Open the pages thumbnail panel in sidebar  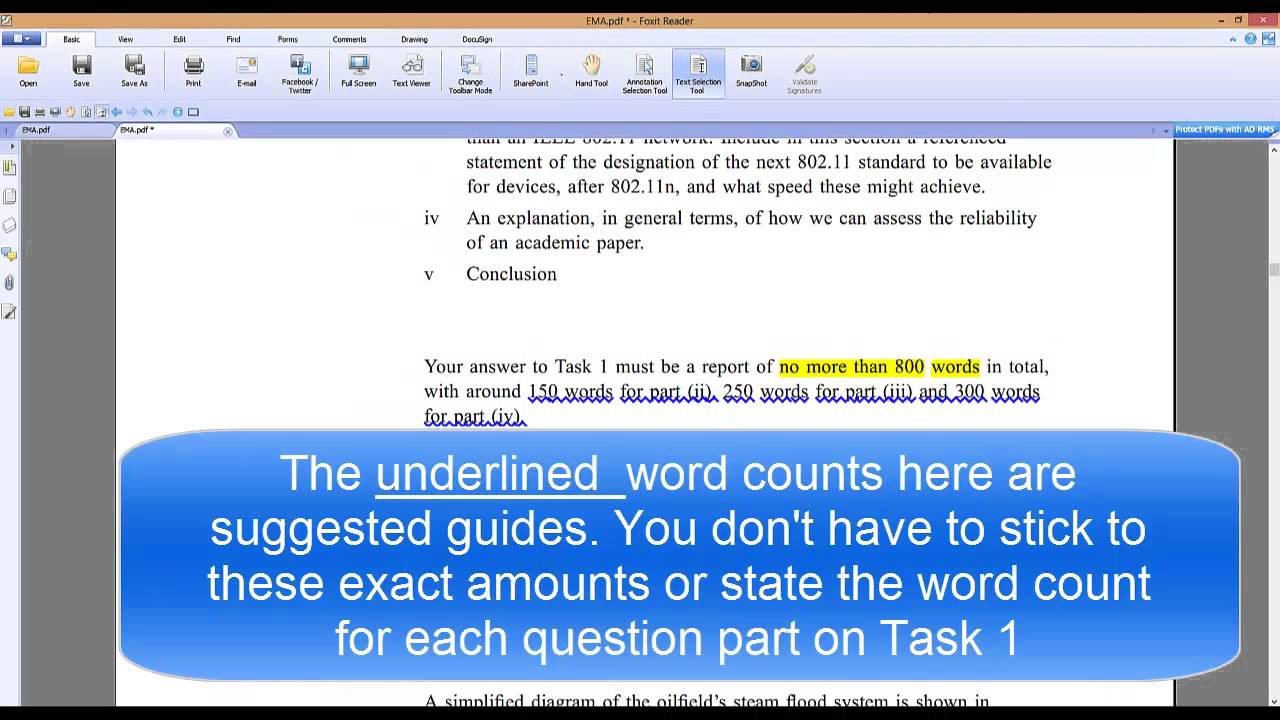coord(10,197)
